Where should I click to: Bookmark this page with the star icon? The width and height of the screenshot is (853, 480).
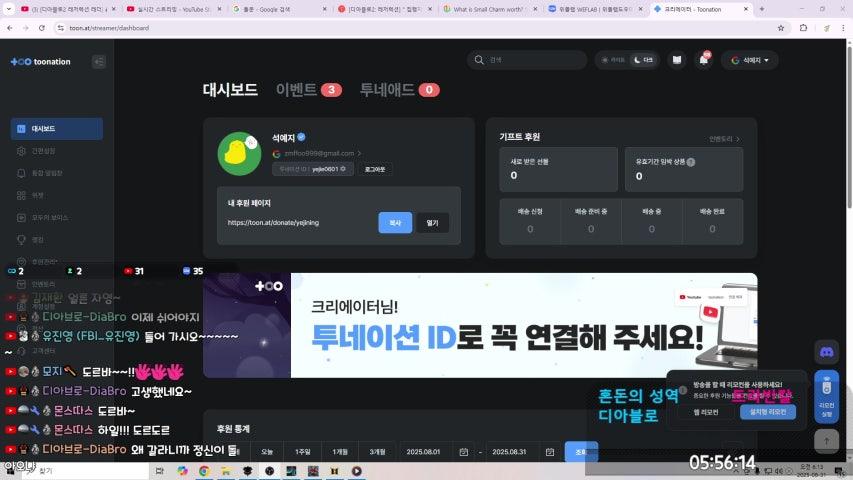781,28
